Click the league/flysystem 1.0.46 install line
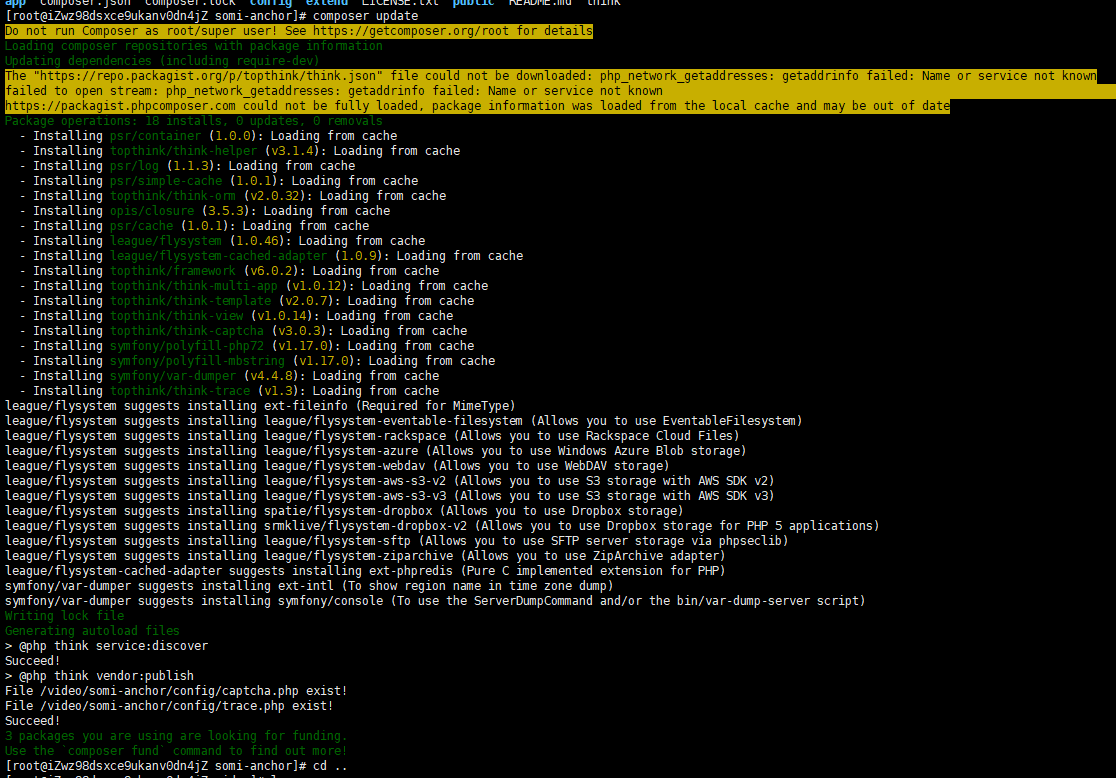 [x=222, y=241]
